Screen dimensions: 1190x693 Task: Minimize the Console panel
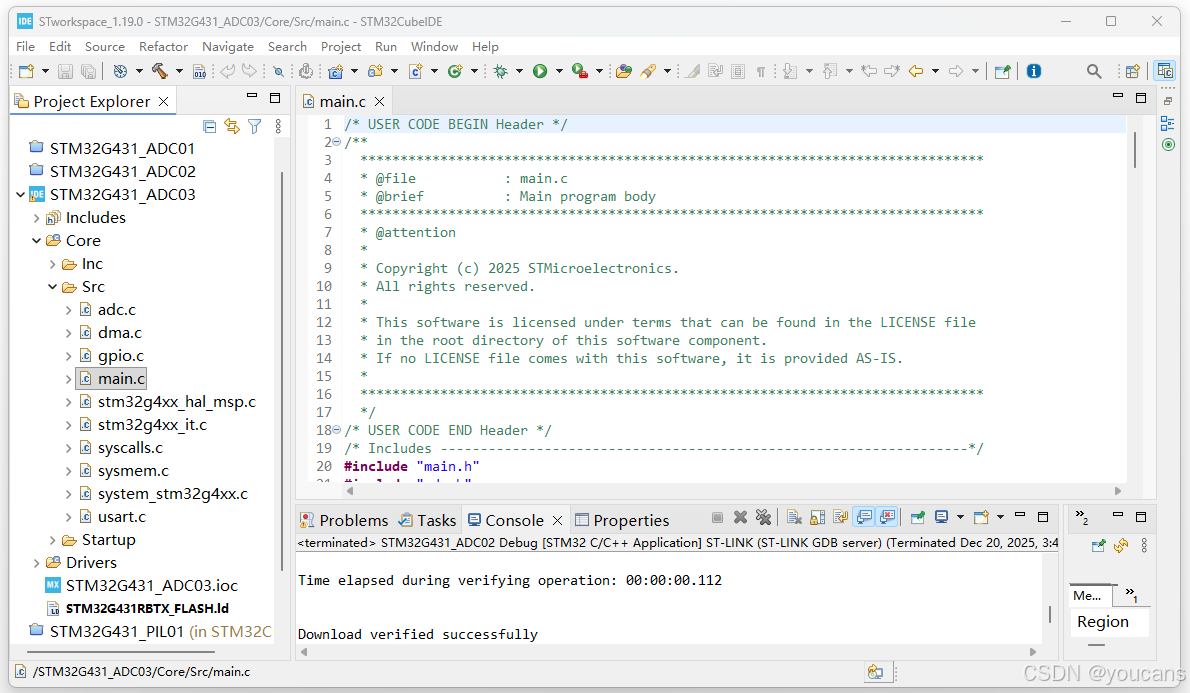1020,515
